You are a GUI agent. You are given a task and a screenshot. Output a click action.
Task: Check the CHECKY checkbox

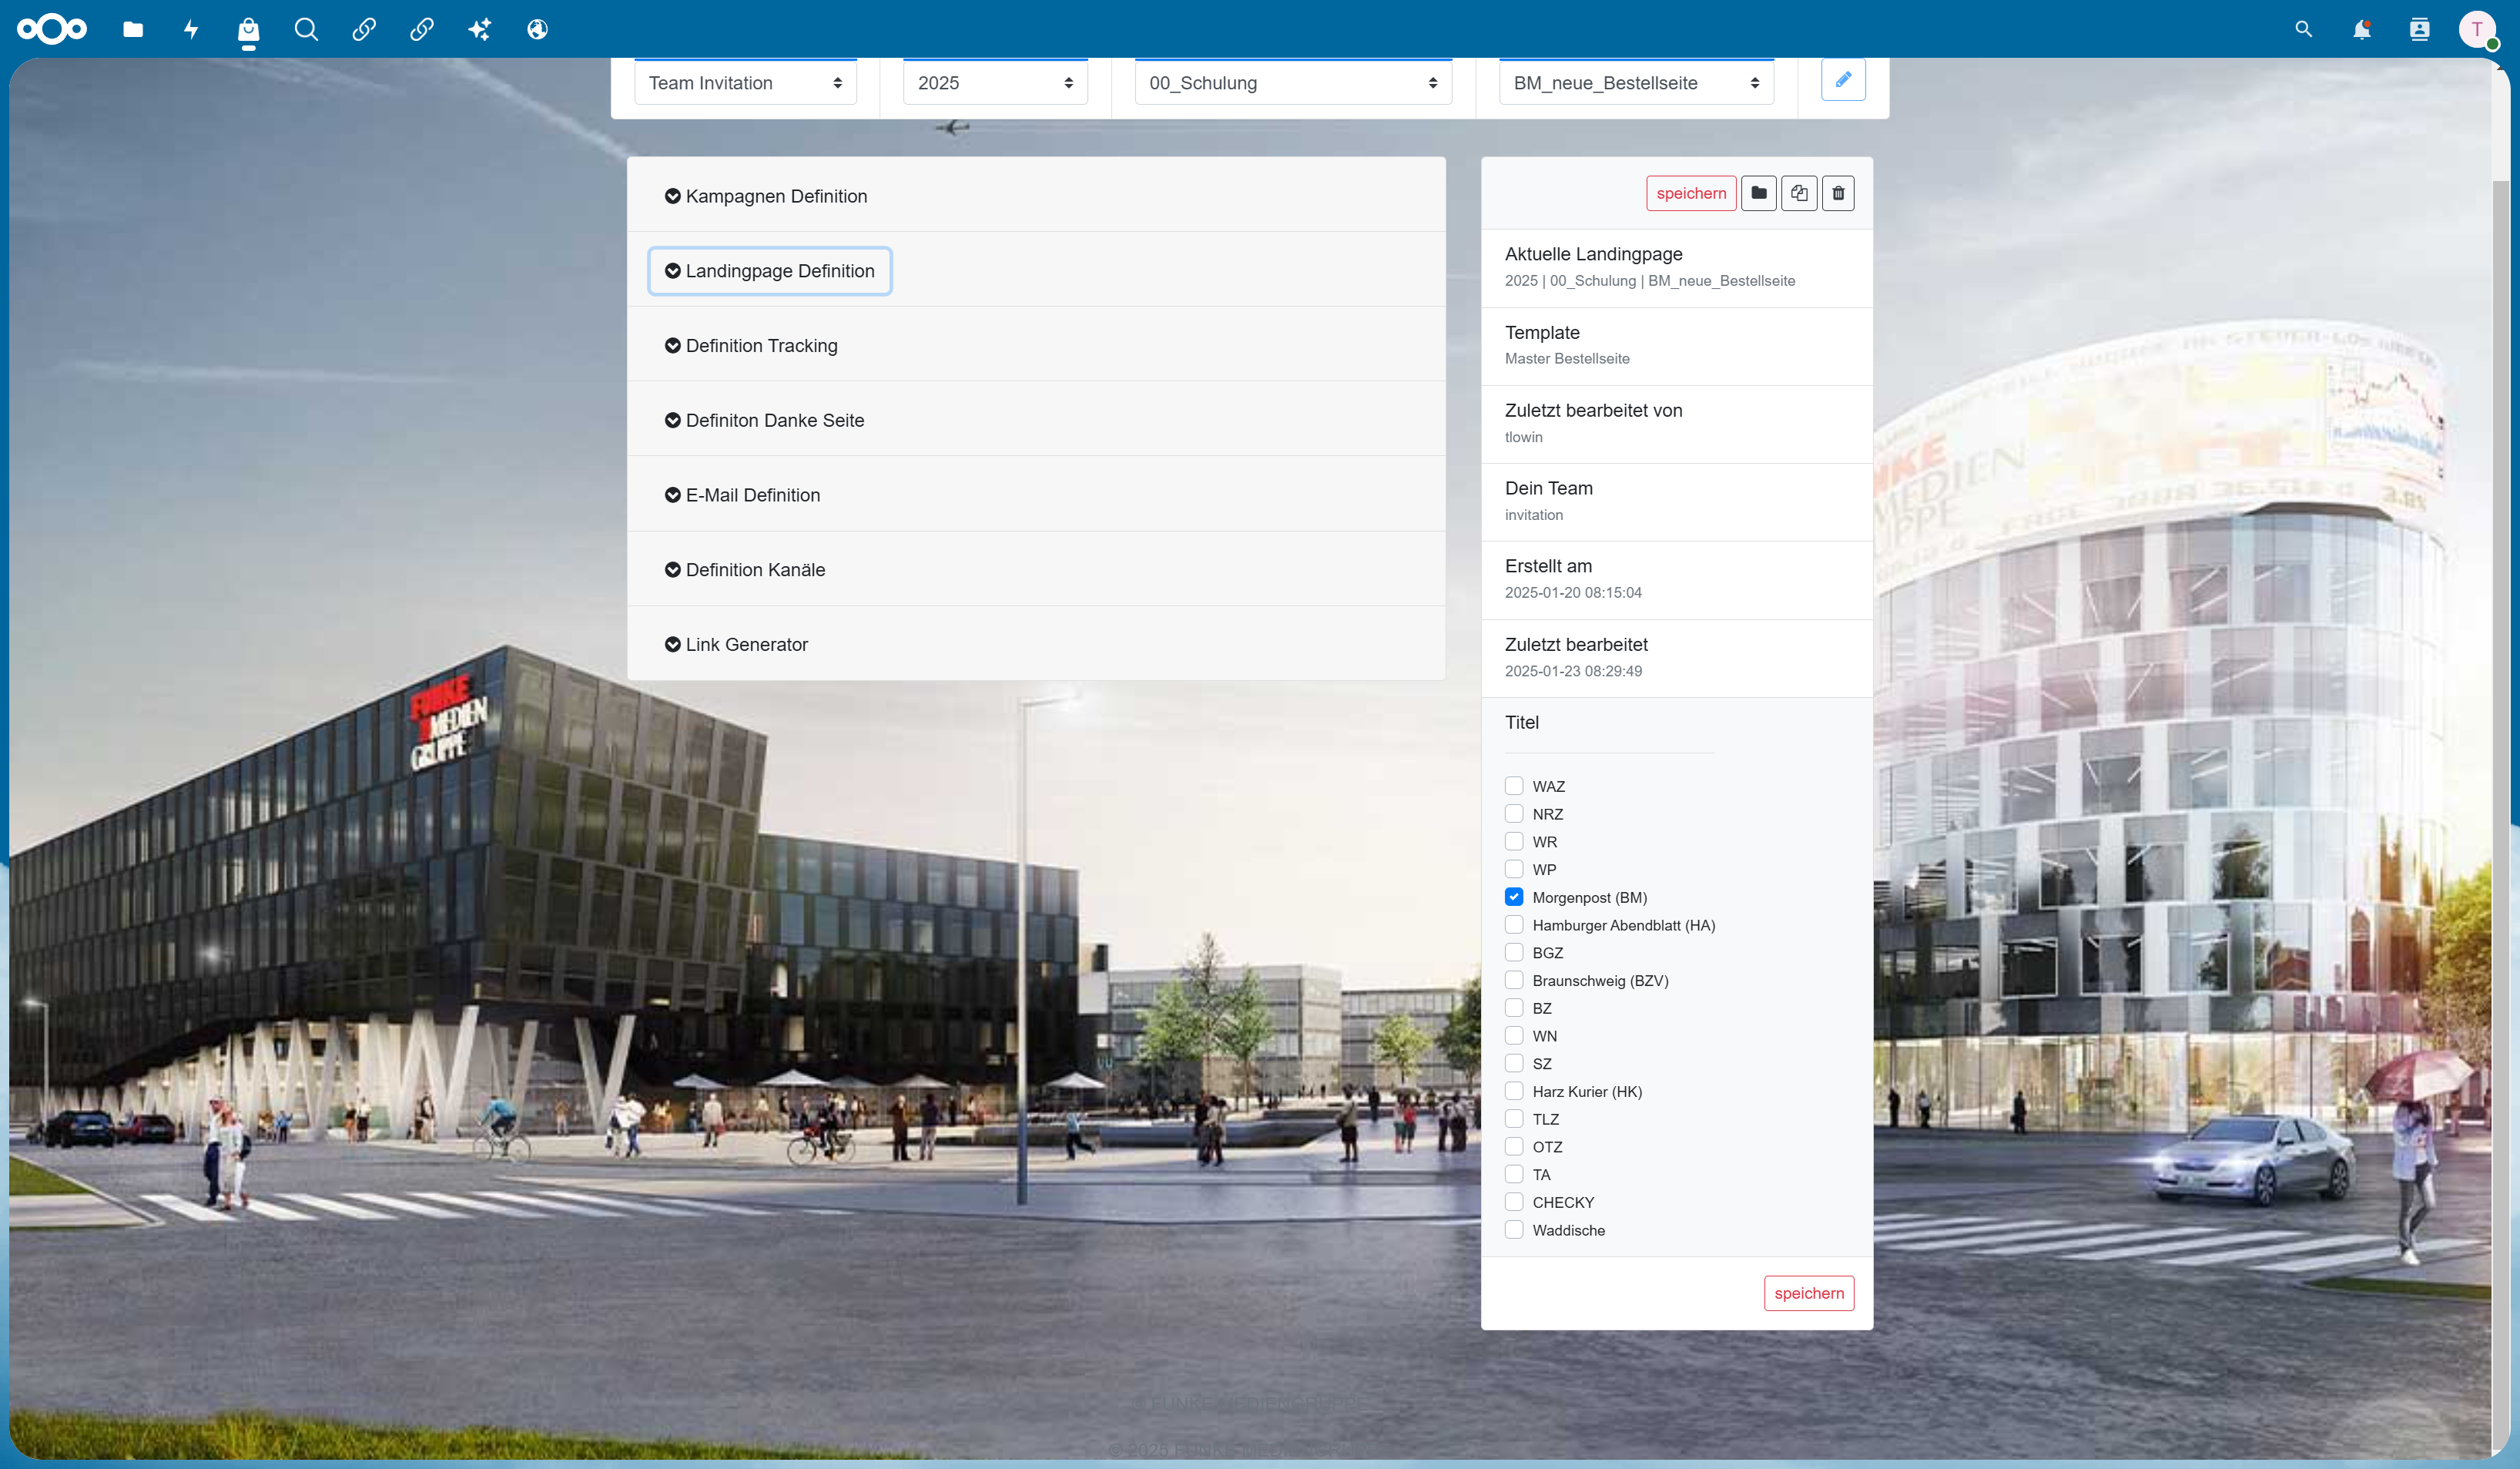point(1514,1202)
